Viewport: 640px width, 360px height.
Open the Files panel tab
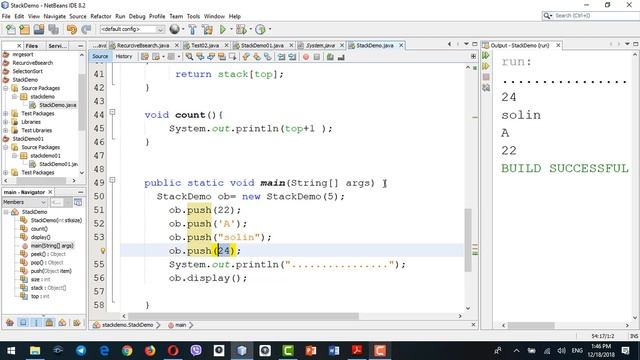tap(32, 46)
